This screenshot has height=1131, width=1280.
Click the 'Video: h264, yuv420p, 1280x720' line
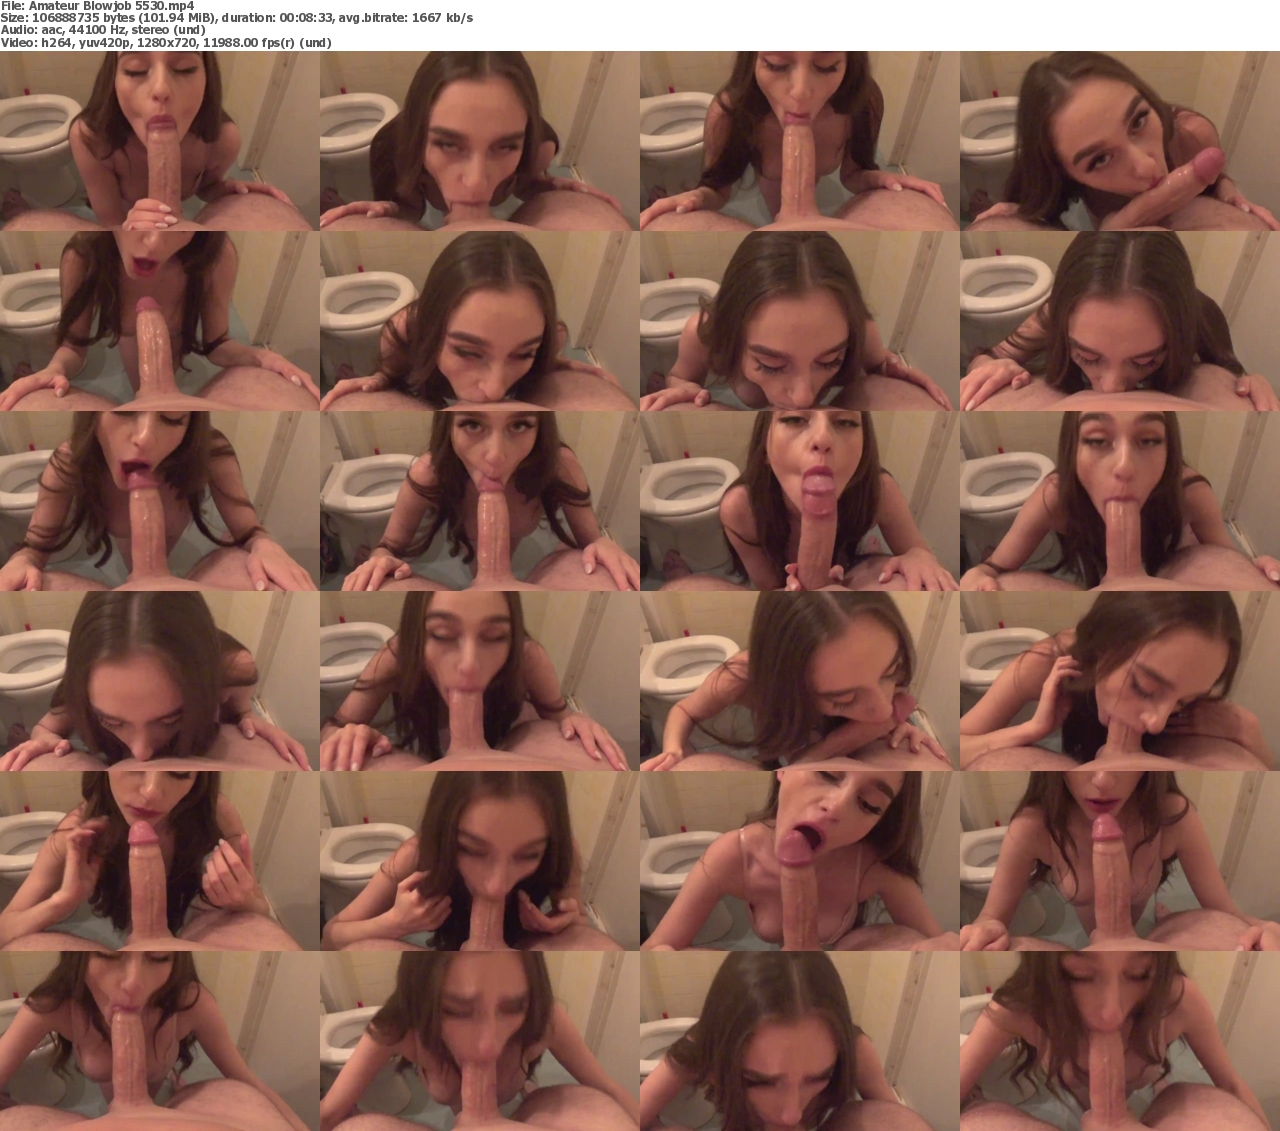click(x=166, y=42)
